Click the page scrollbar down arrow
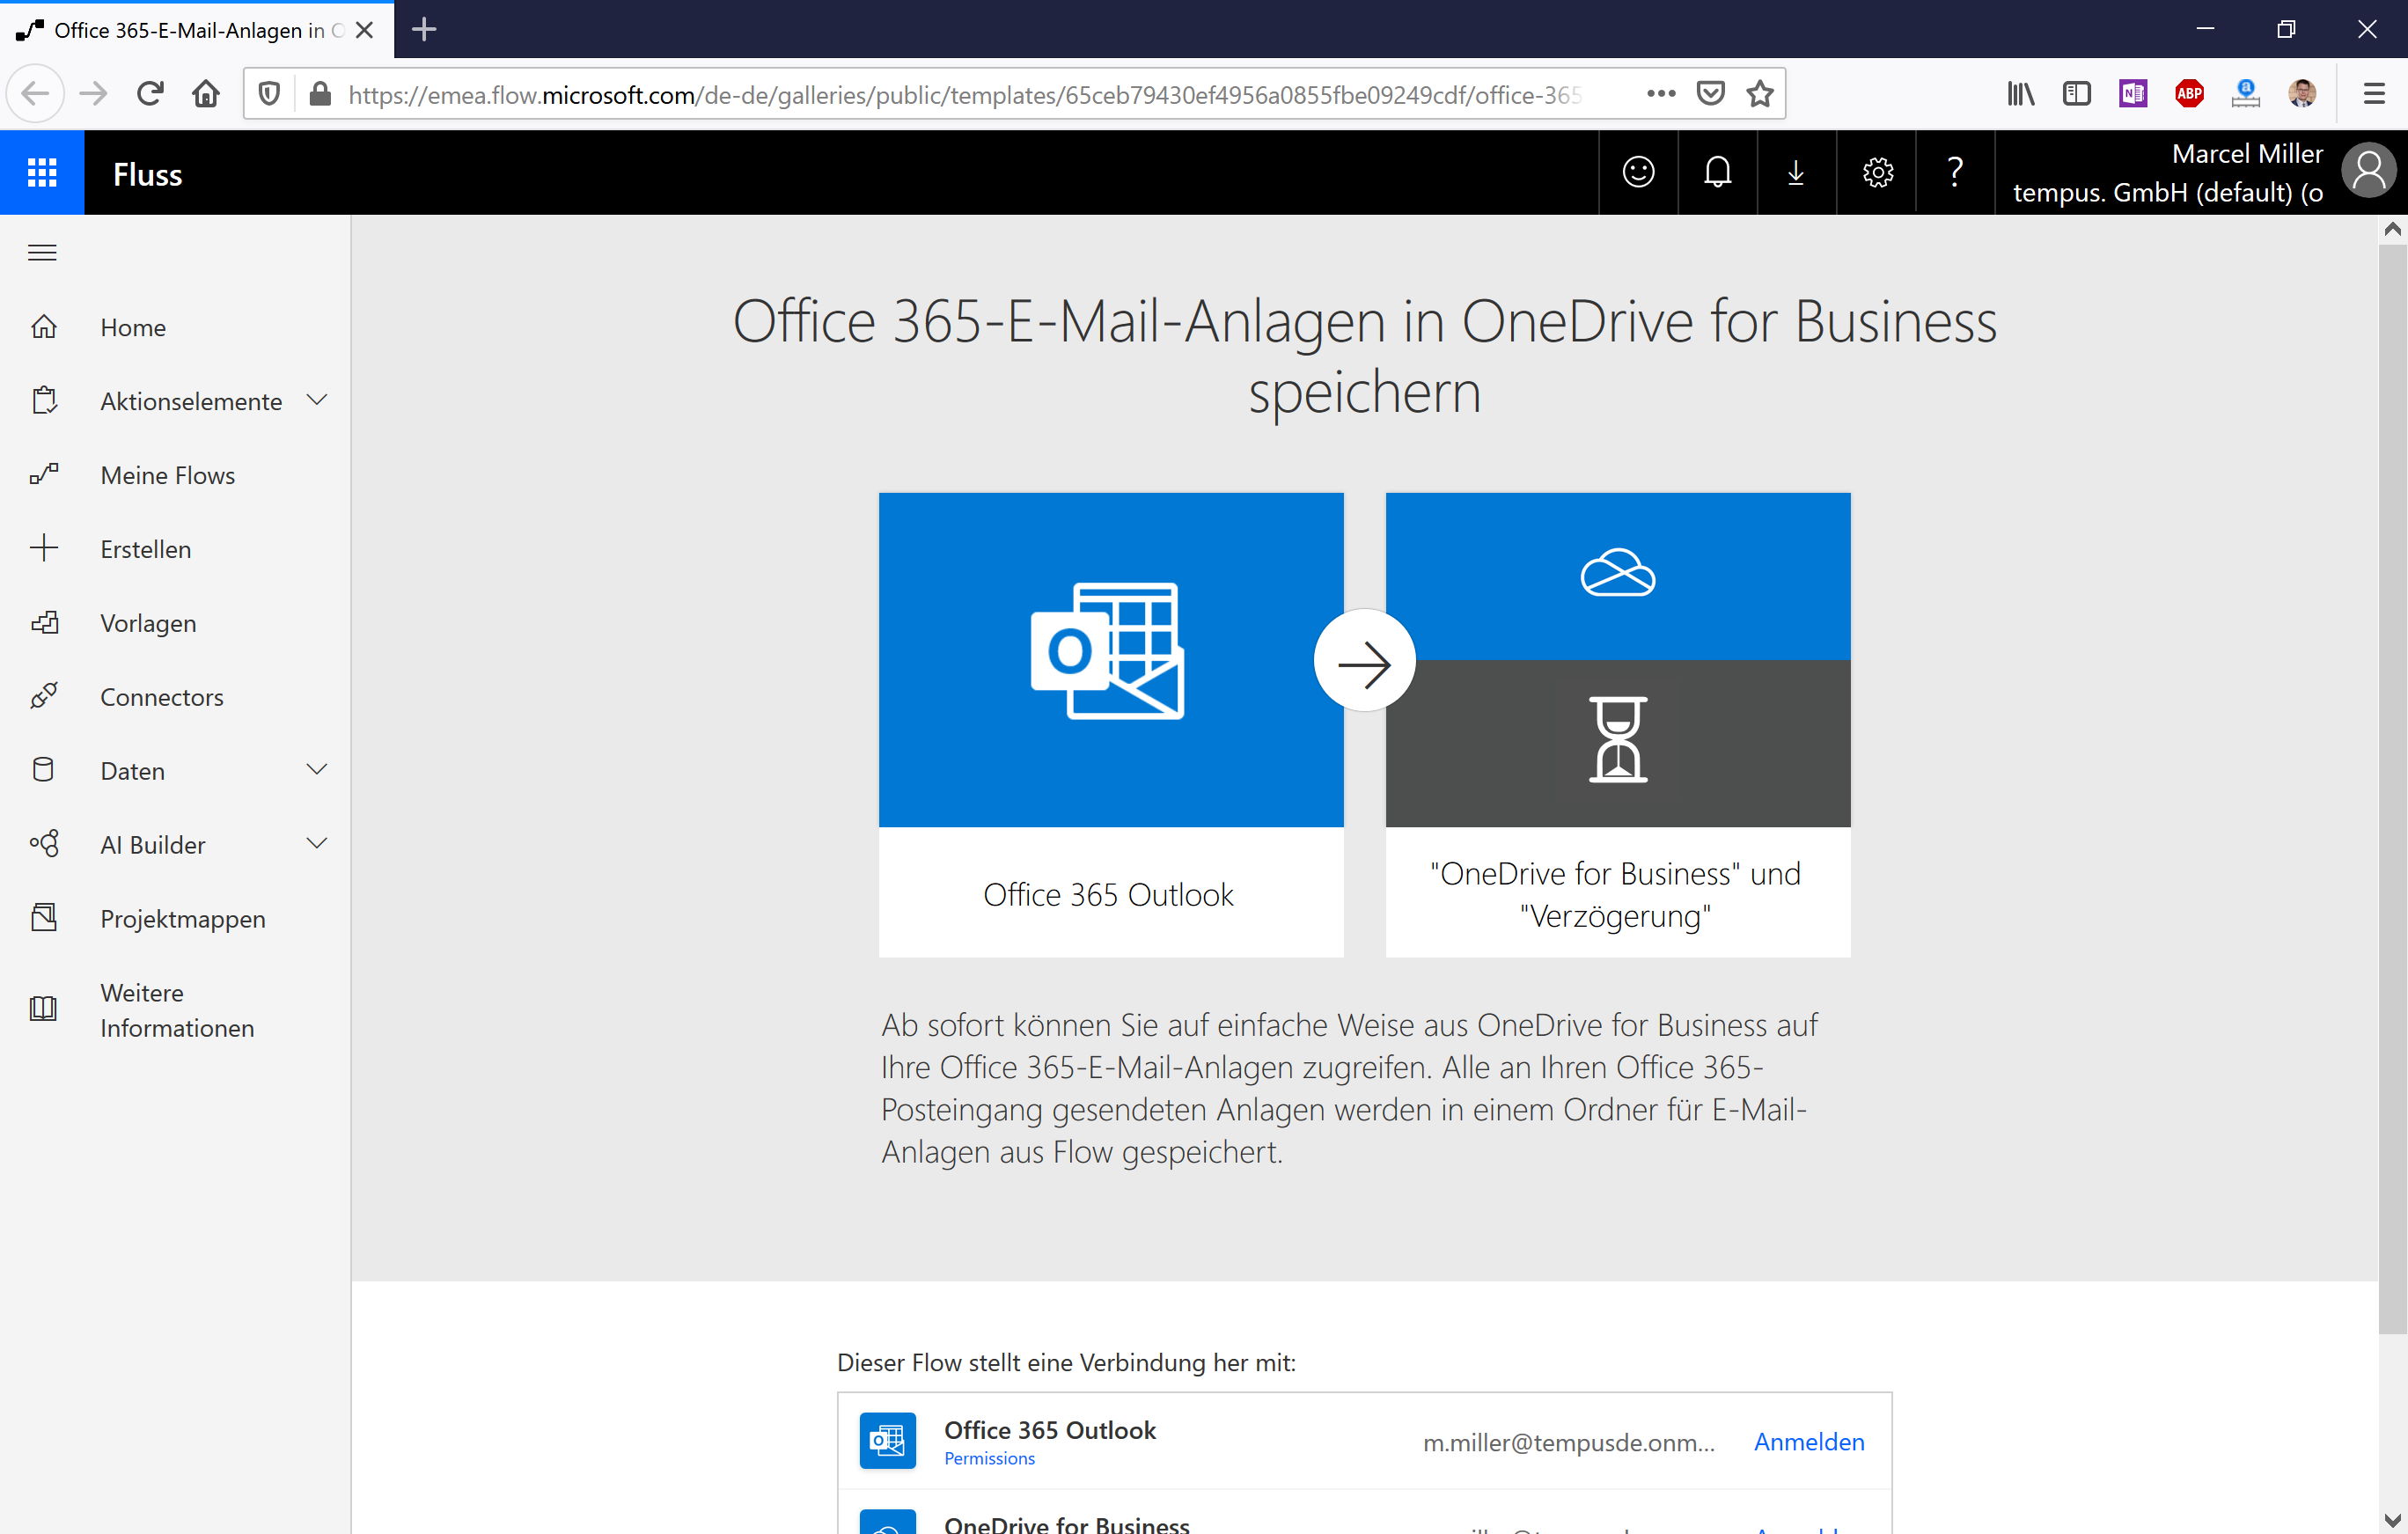The image size is (2408, 1534). click(x=2391, y=1521)
